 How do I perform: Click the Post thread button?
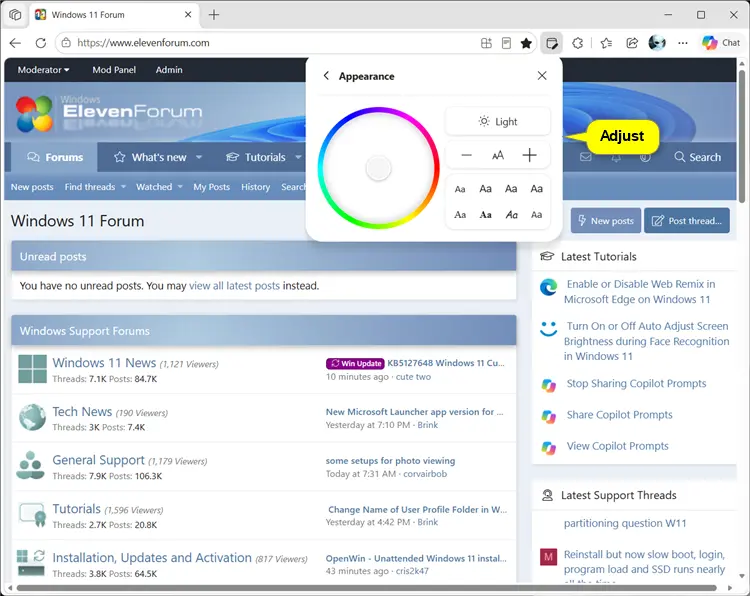[x=687, y=221]
